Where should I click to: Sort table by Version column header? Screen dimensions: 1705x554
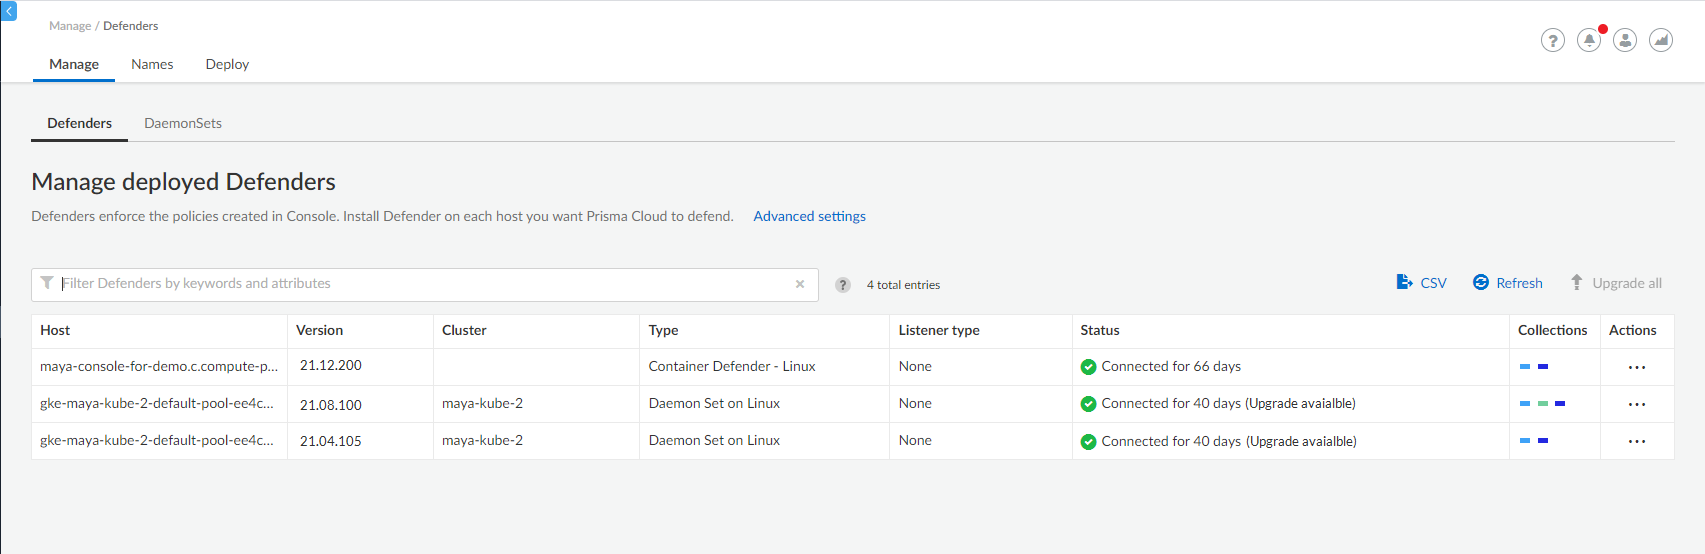click(319, 330)
